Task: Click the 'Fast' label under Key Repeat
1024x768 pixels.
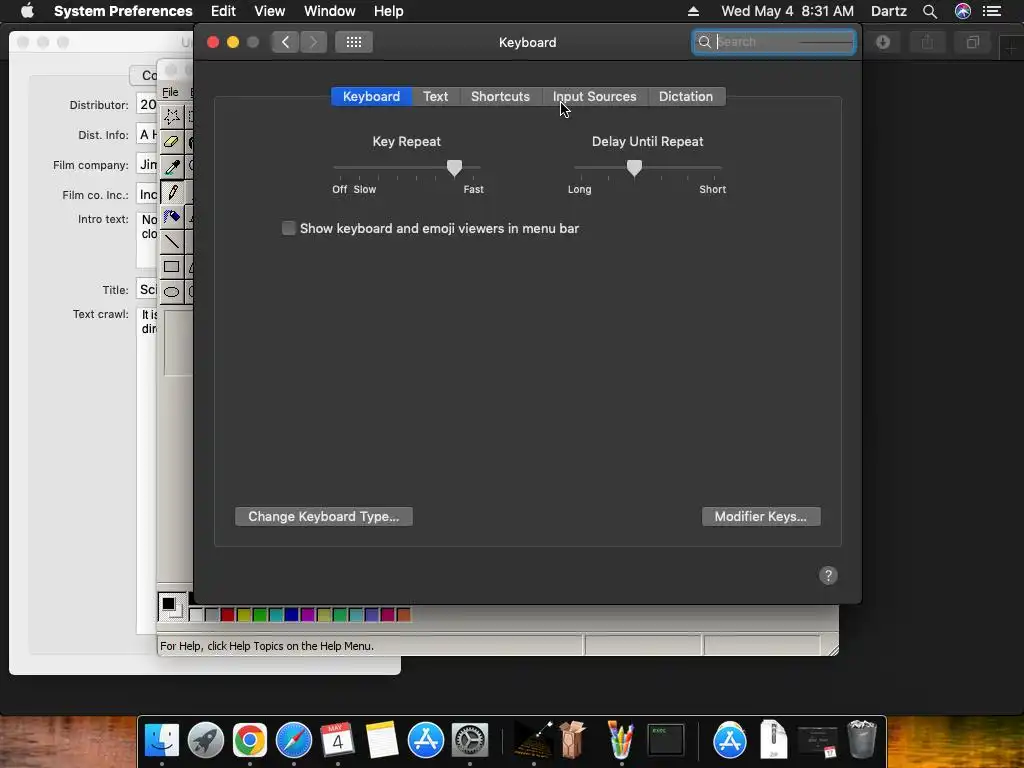Action: point(473,189)
